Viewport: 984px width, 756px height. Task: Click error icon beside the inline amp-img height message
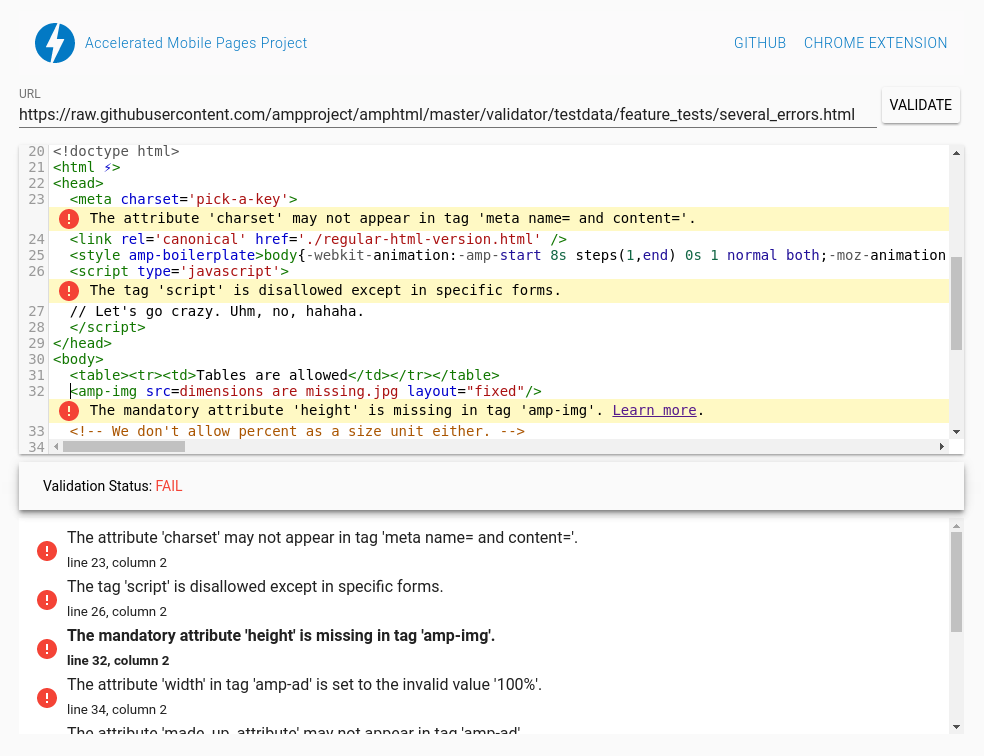68,411
